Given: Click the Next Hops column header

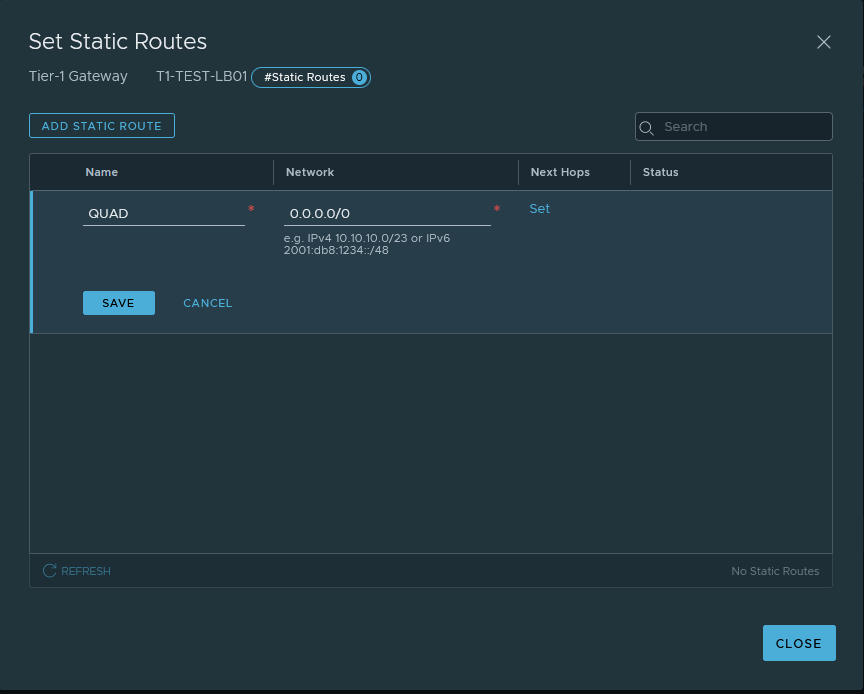Looking at the screenshot, I should click(x=560, y=172).
